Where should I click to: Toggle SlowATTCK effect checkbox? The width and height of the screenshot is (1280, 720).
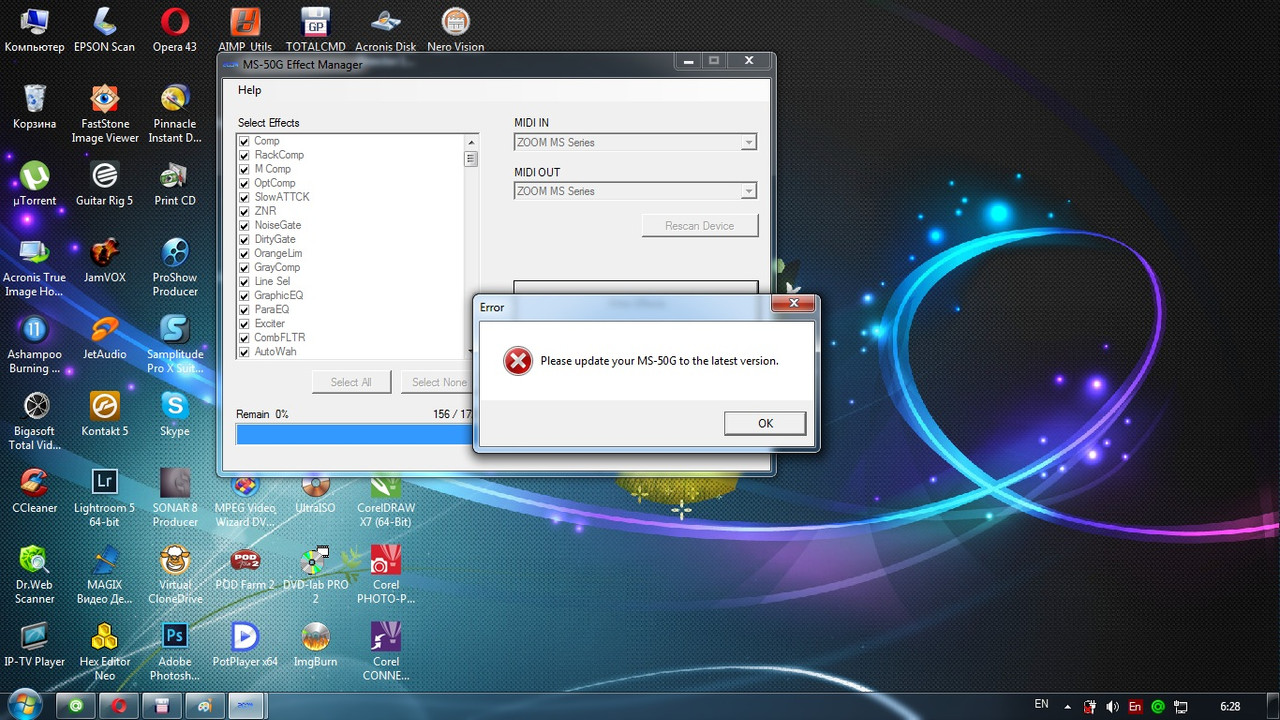coord(244,197)
